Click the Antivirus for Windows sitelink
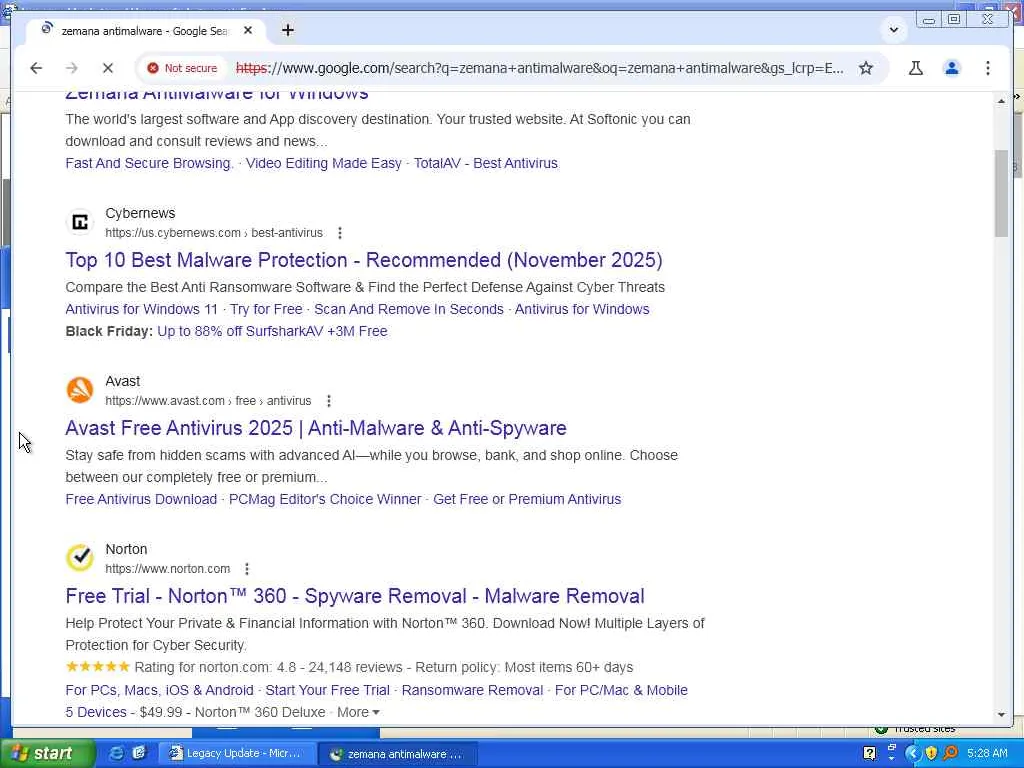Viewport: 1024px width, 768px height. point(583,309)
